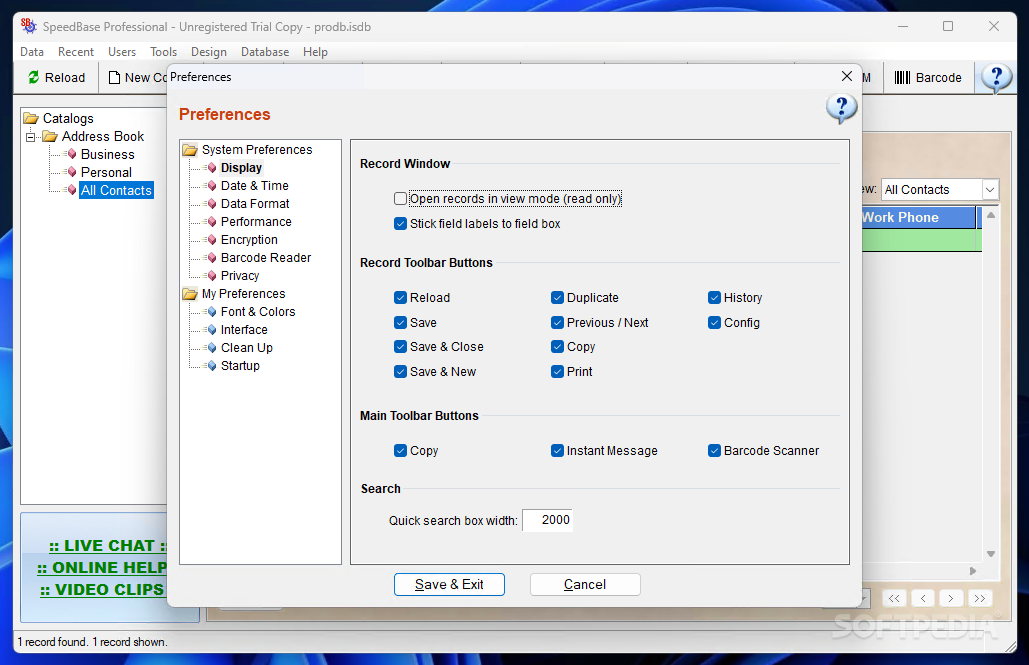The height and width of the screenshot is (665, 1029).
Task: Toggle Duplicate checkbox
Action: (557, 297)
